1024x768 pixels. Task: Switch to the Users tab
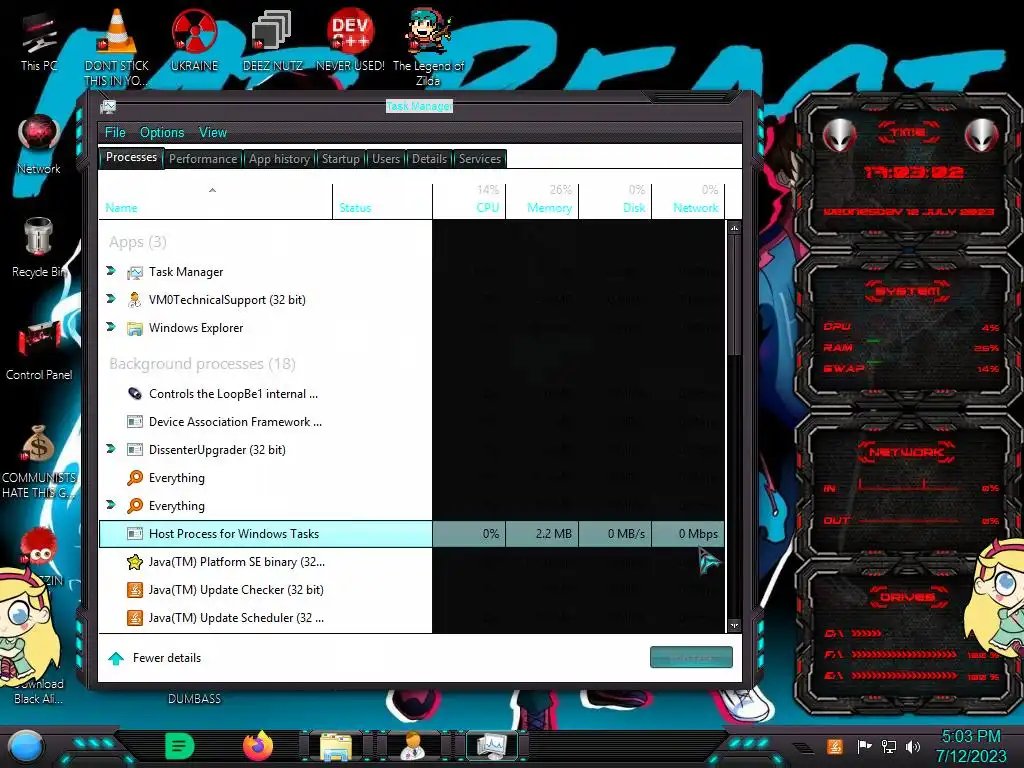pos(386,159)
